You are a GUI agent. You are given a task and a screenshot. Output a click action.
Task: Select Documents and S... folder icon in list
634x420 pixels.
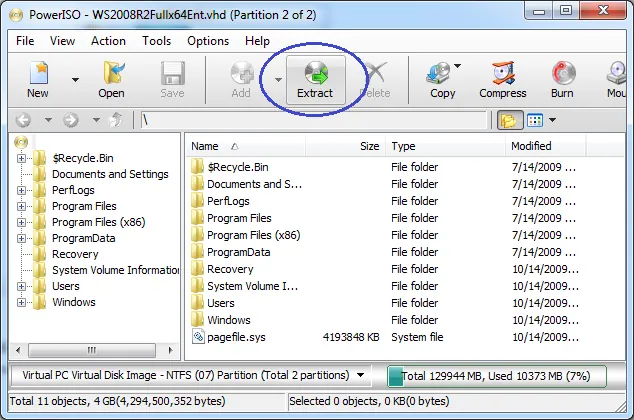point(197,184)
